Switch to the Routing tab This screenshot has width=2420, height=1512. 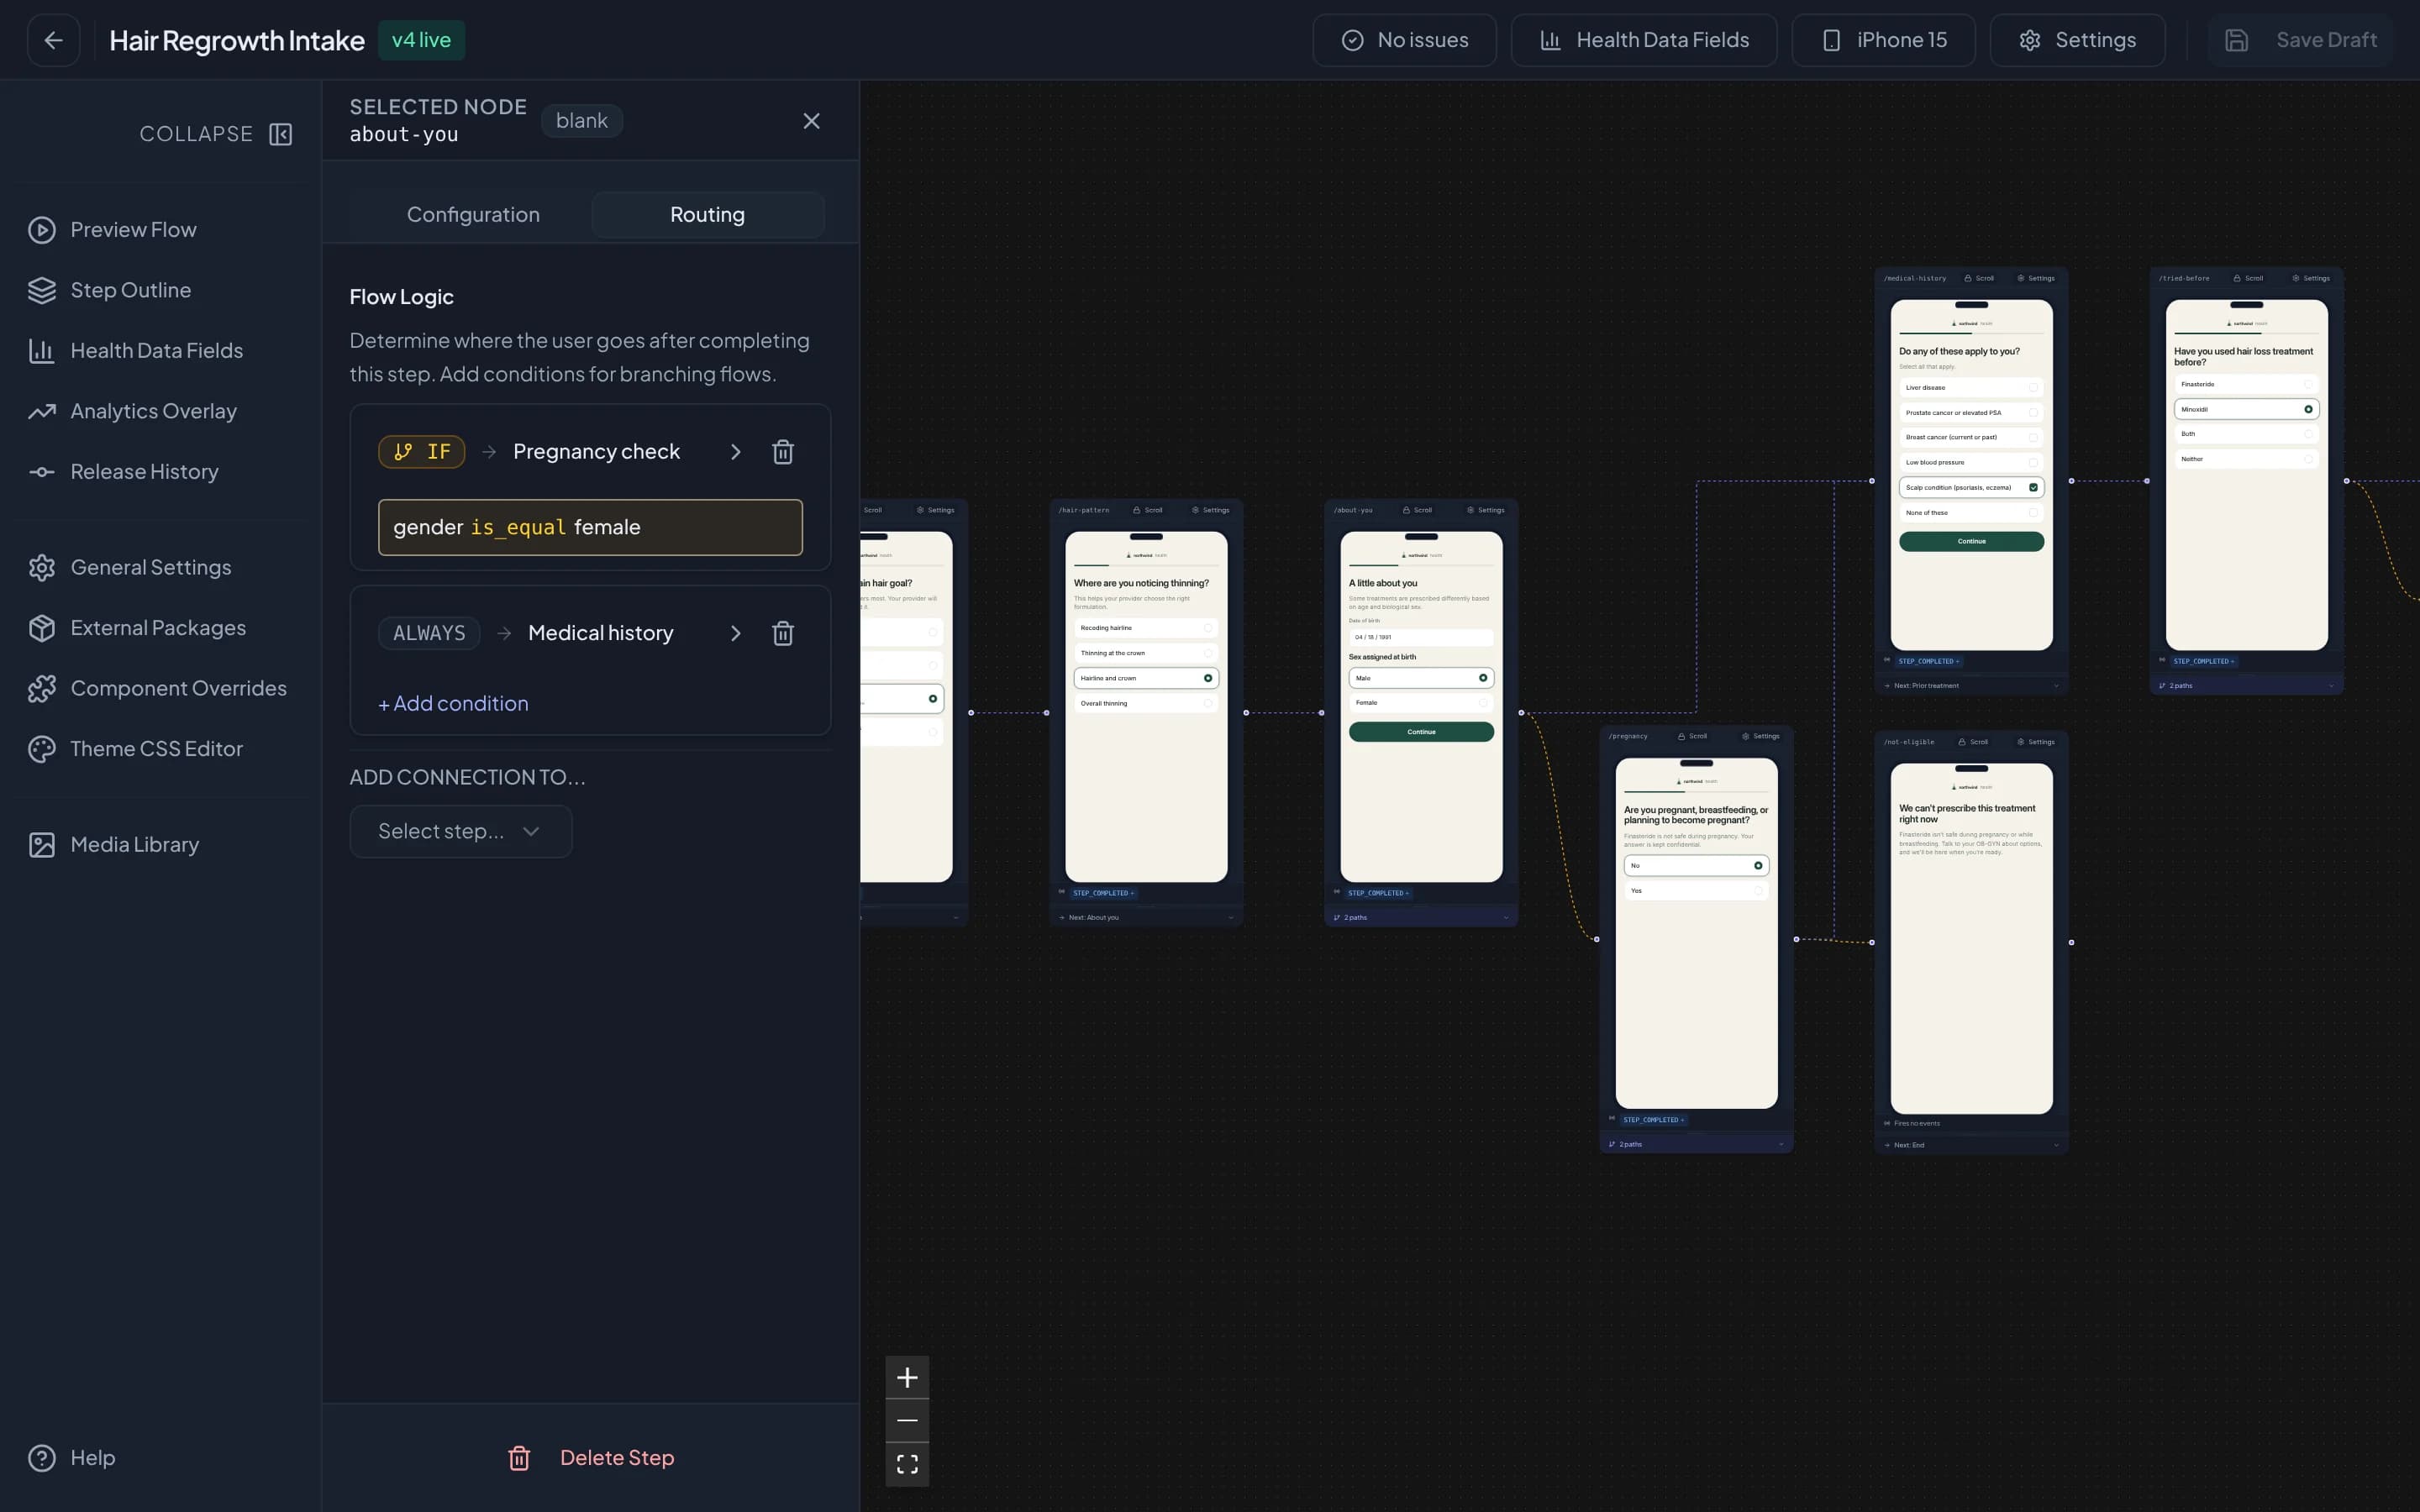coord(707,215)
